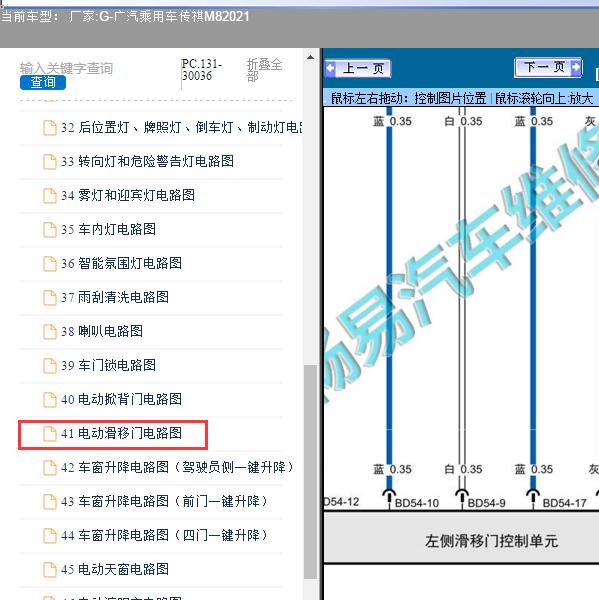Click document icon beside 39 车门锁

[x=50, y=366]
